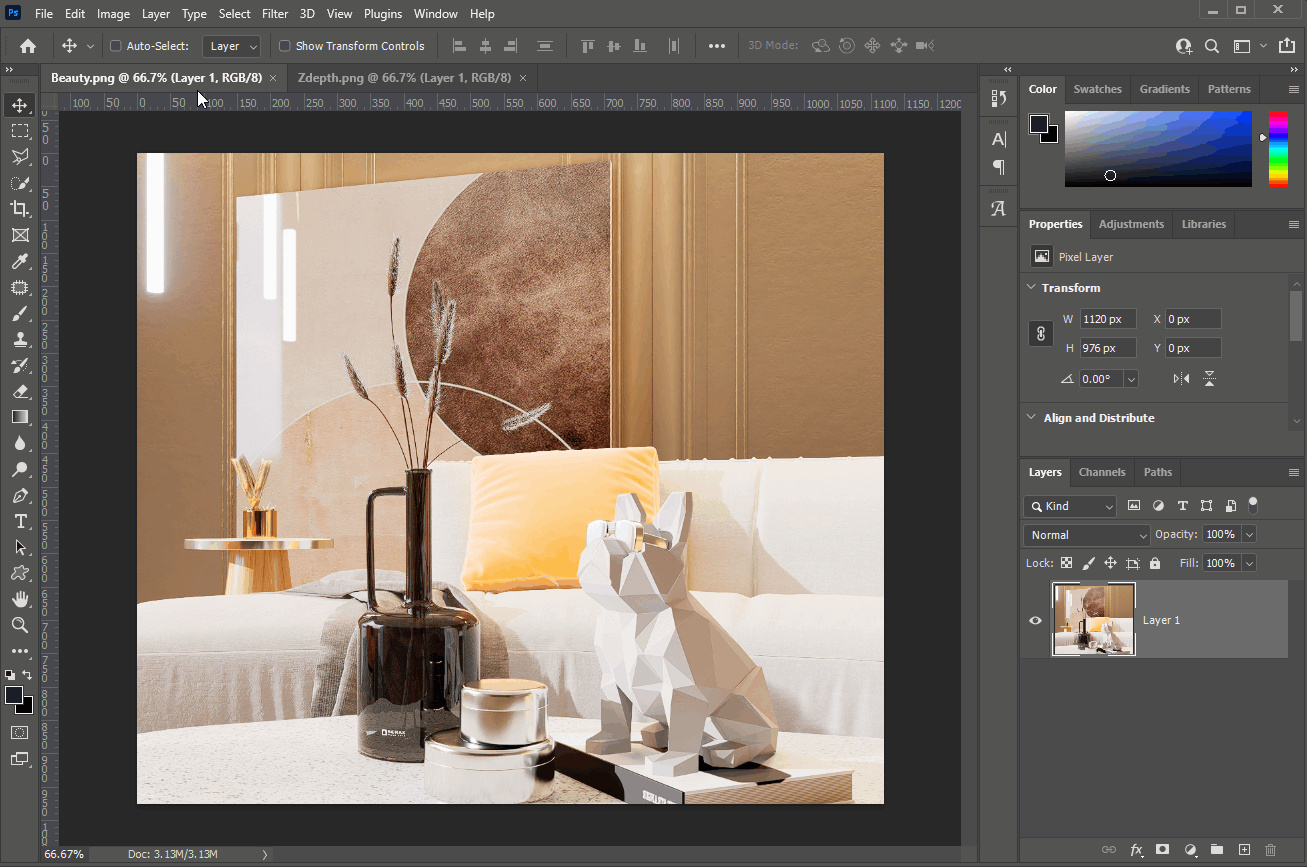This screenshot has height=867, width=1307.
Task: Select the Pen tool
Action: click(x=20, y=496)
